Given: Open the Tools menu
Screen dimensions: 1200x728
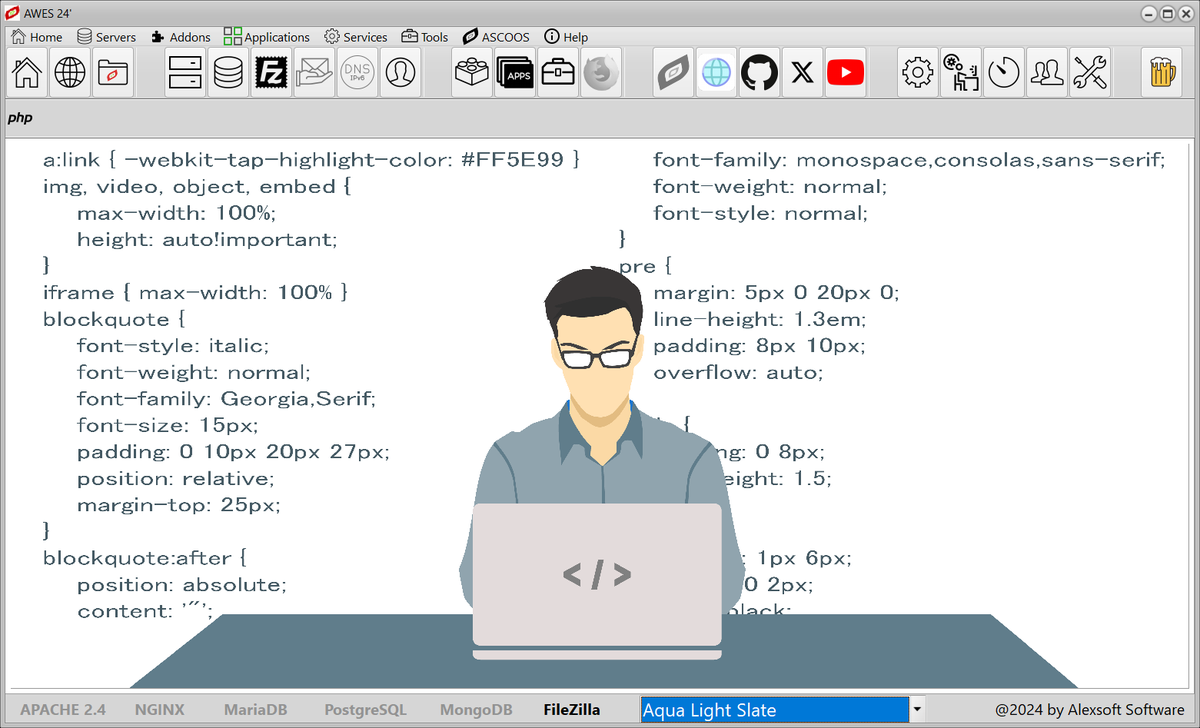Looking at the screenshot, I should point(424,36).
